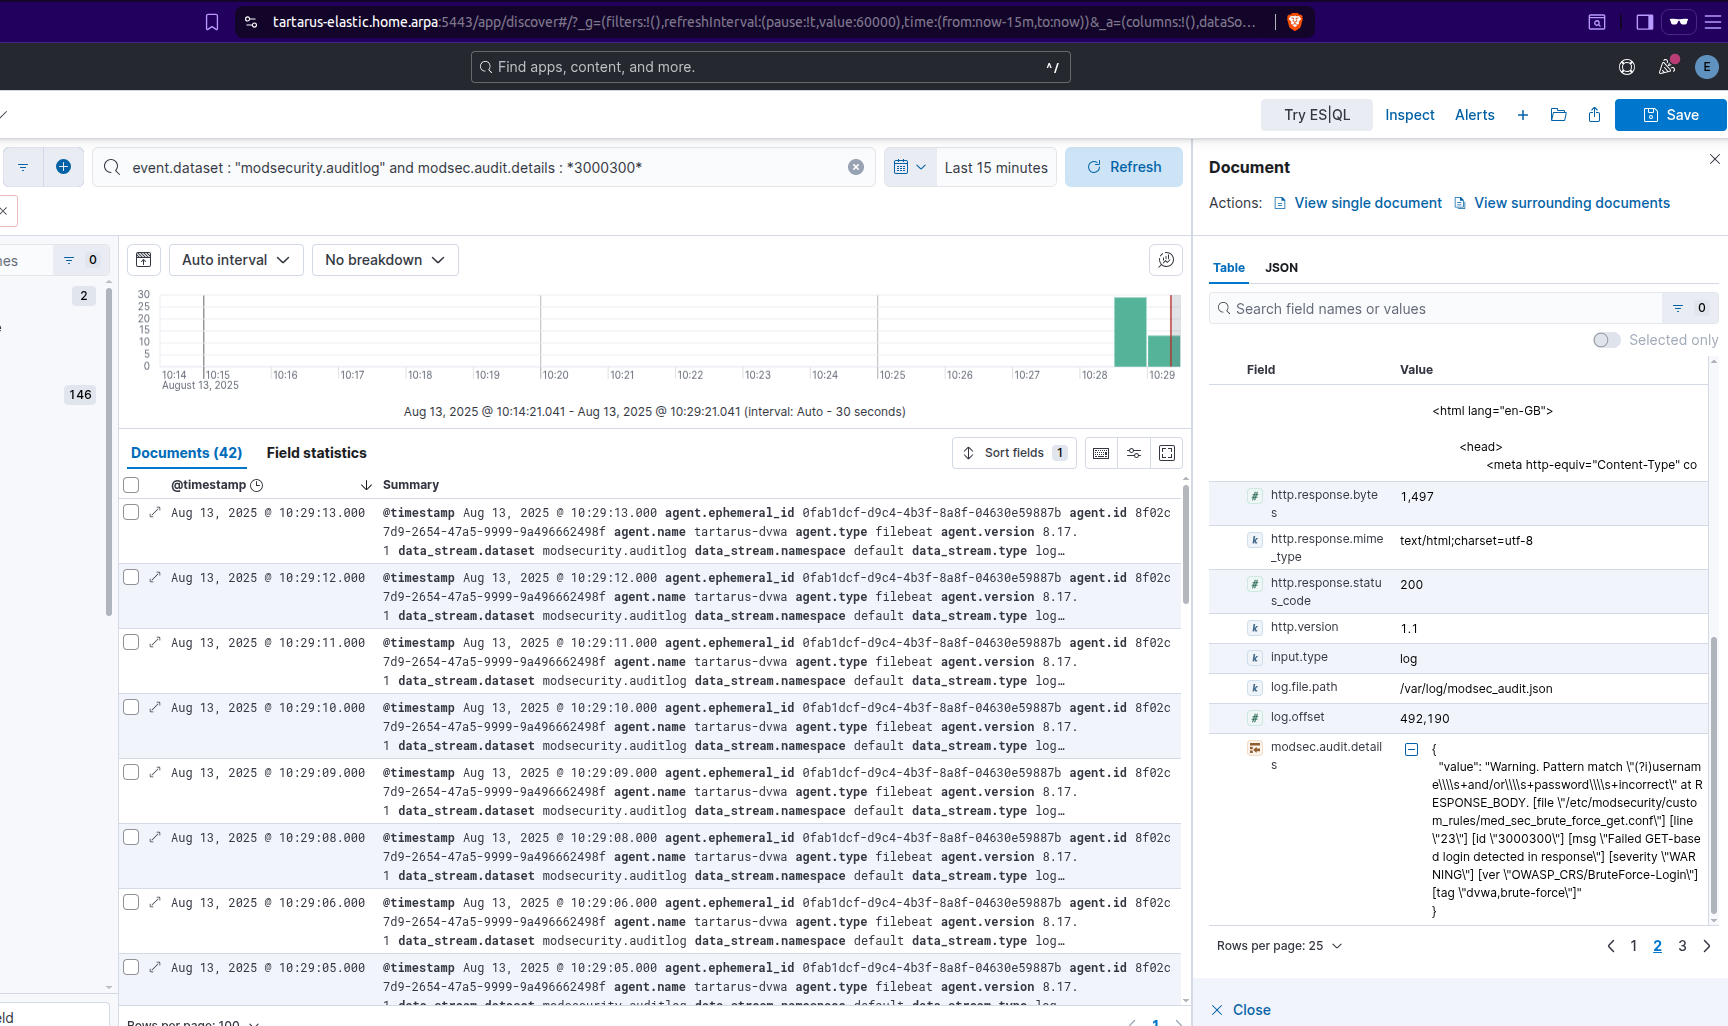Click the red-marked histogram bar at 10:29
The width and height of the screenshot is (1728, 1026).
coord(1164,350)
